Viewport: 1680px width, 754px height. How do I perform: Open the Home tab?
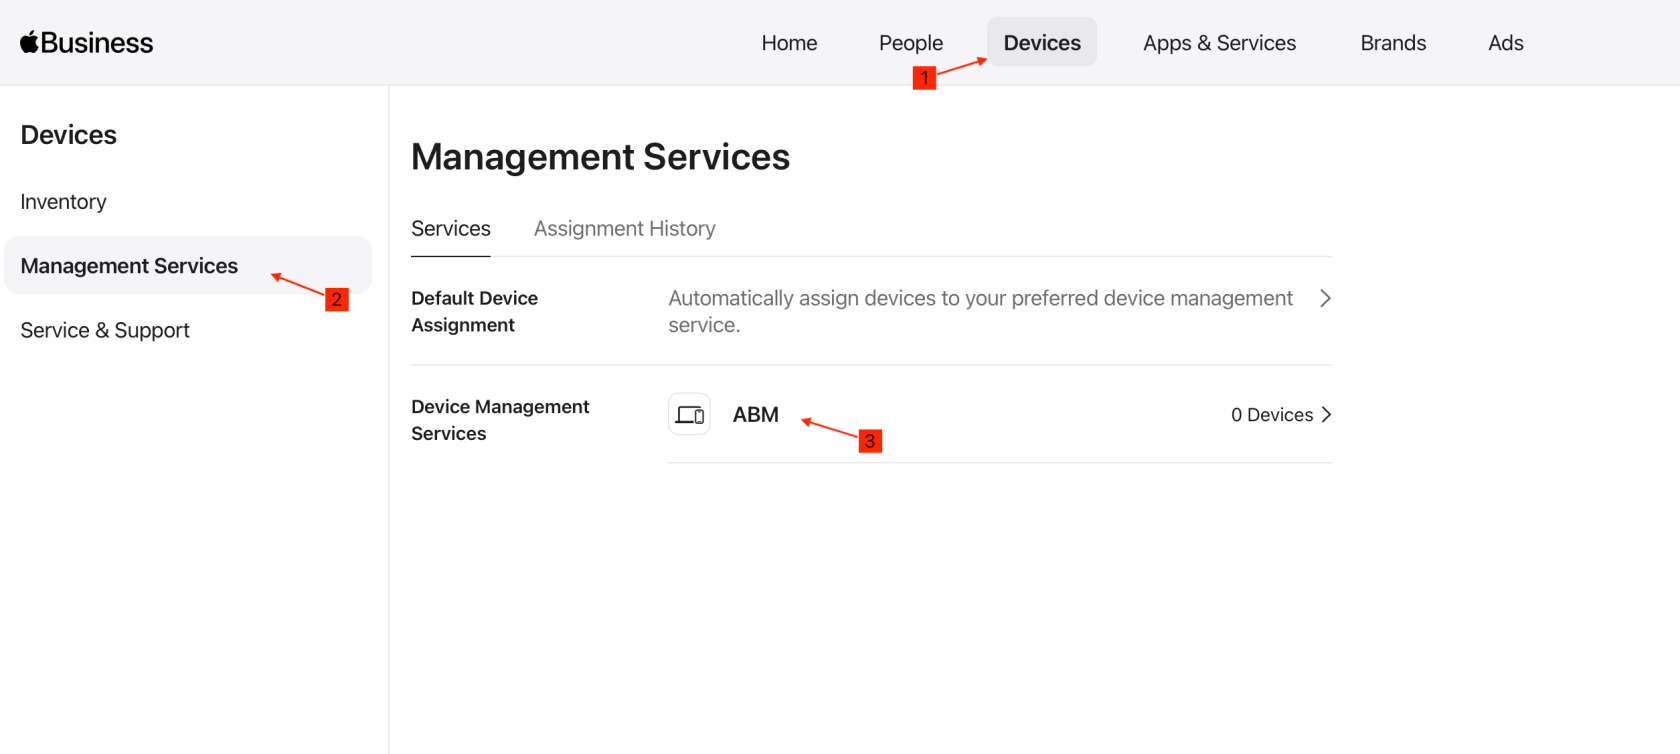(789, 43)
